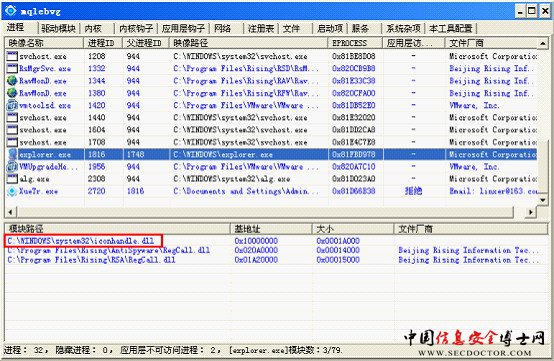Sort by the 进程ID column header
554x361 pixels.
click(103, 43)
